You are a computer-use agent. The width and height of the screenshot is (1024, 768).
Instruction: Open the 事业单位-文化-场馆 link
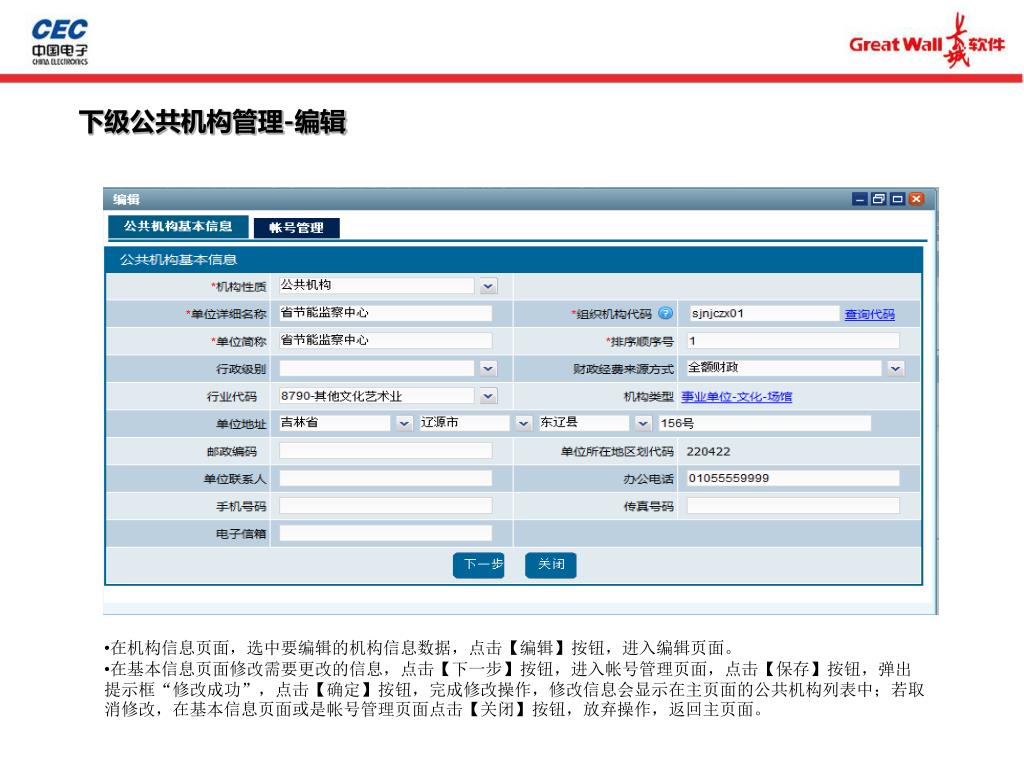coord(737,396)
